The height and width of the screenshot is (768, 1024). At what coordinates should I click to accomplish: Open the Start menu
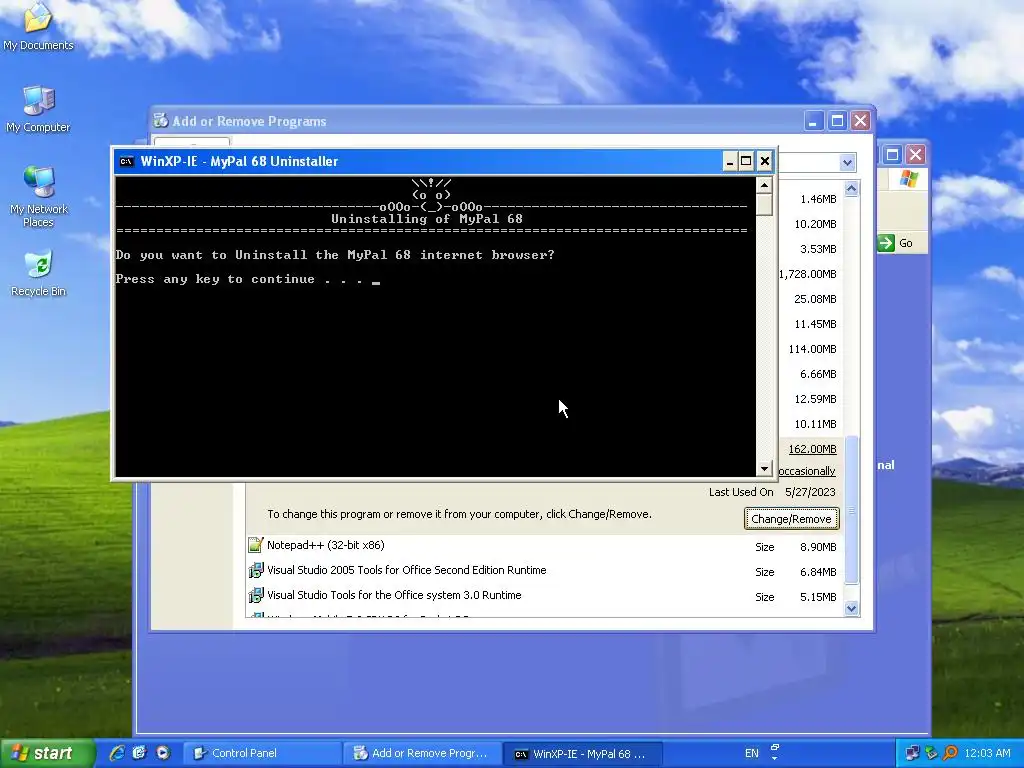coord(47,753)
